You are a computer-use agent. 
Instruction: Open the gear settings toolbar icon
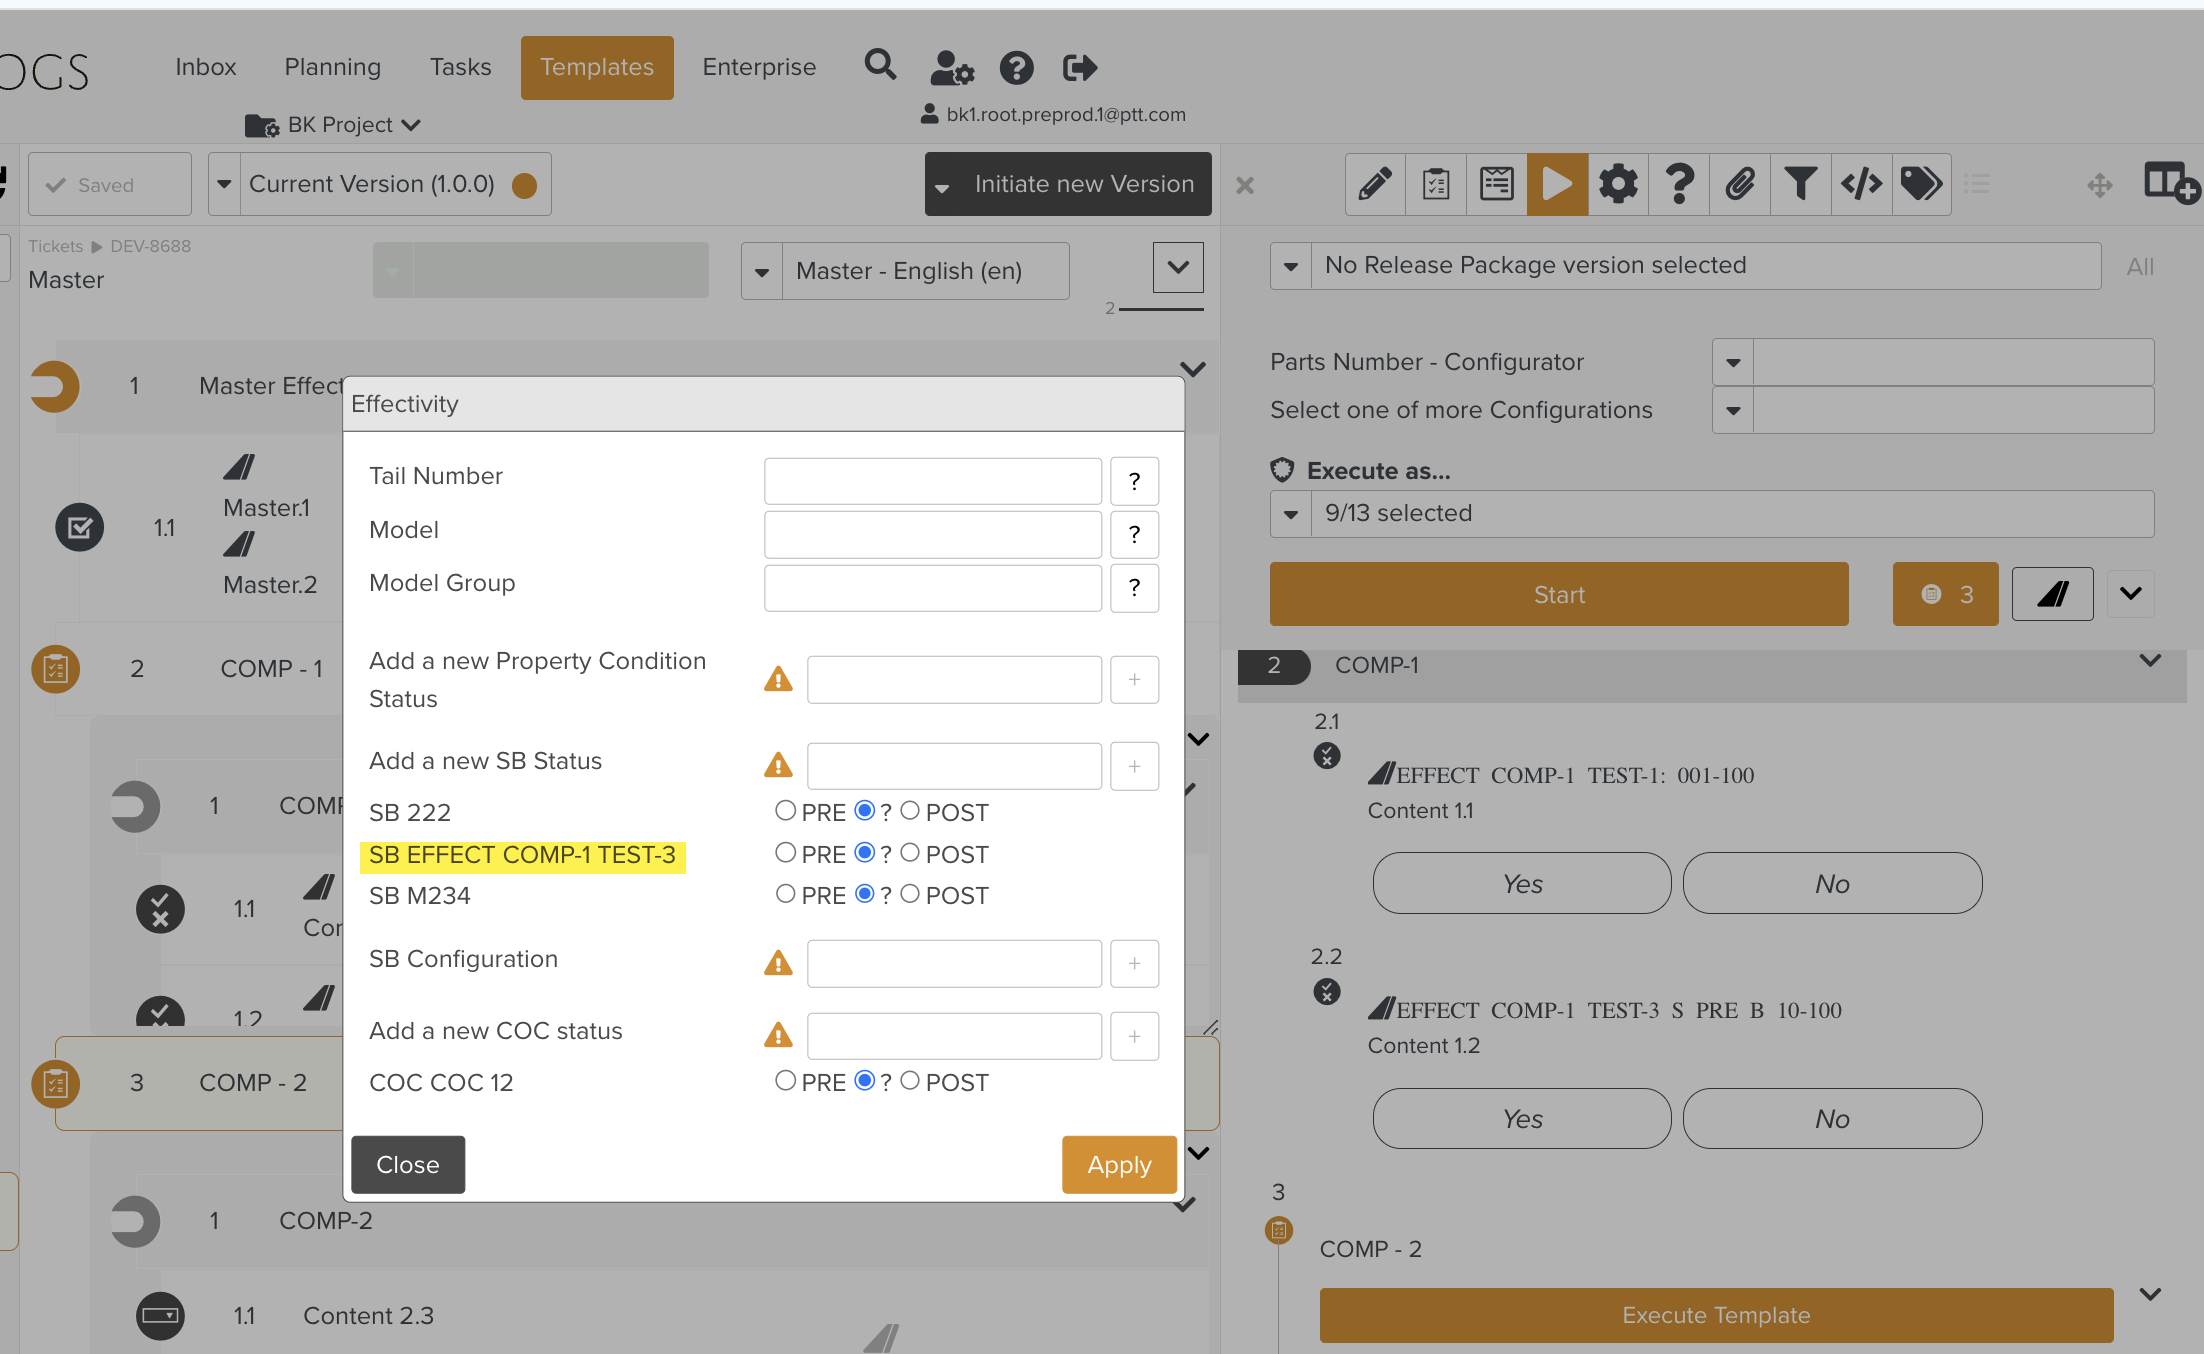click(1618, 184)
